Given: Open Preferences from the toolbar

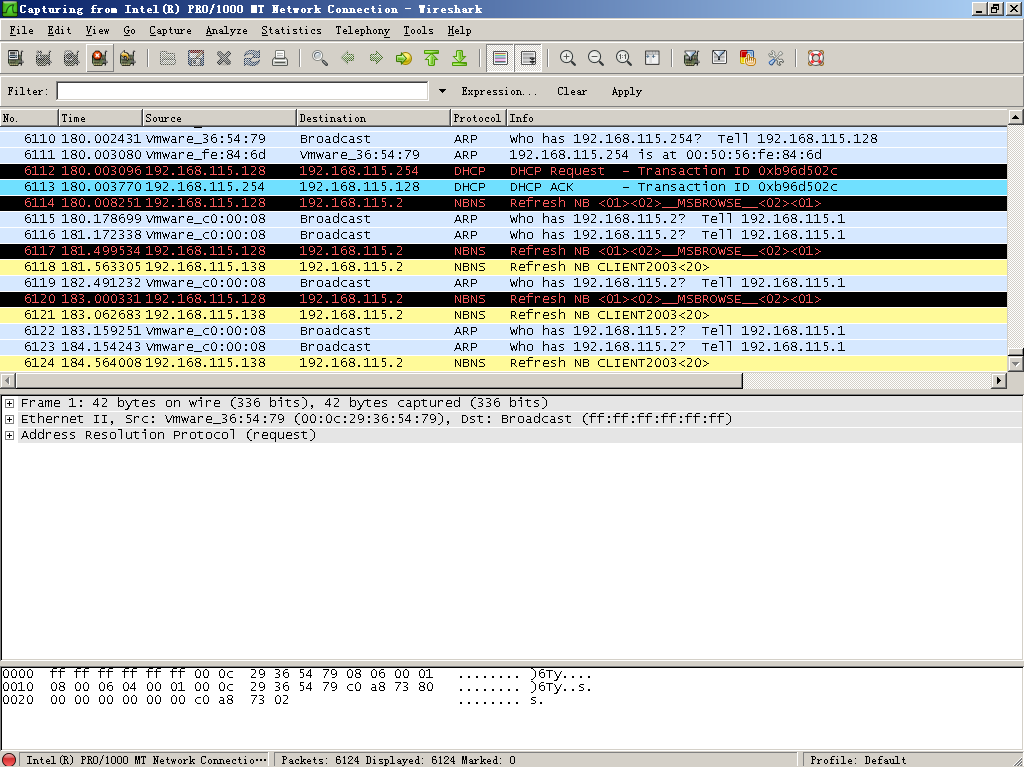Looking at the screenshot, I should 776,58.
